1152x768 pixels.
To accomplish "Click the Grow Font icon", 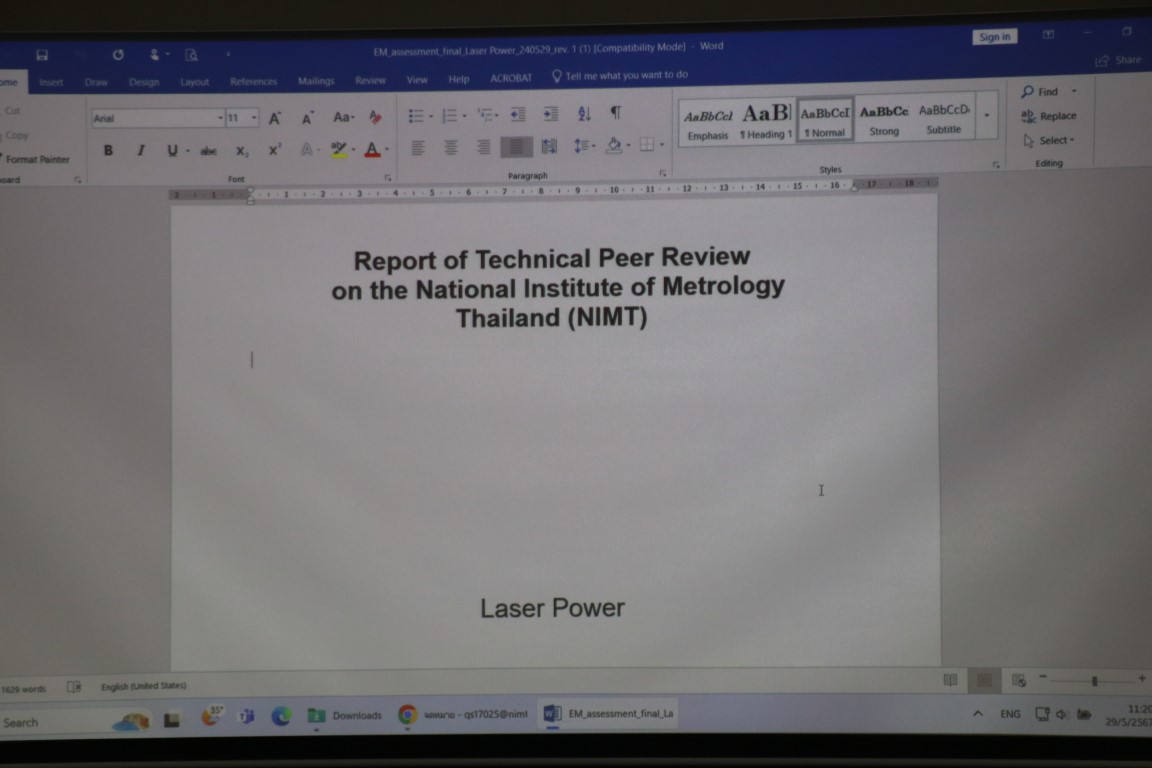I will click(x=275, y=118).
